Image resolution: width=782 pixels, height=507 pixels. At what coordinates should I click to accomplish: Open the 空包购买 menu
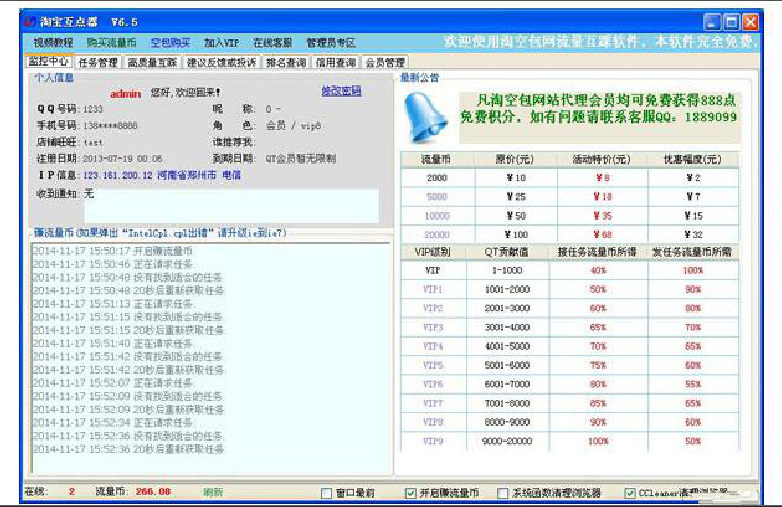click(x=170, y=43)
